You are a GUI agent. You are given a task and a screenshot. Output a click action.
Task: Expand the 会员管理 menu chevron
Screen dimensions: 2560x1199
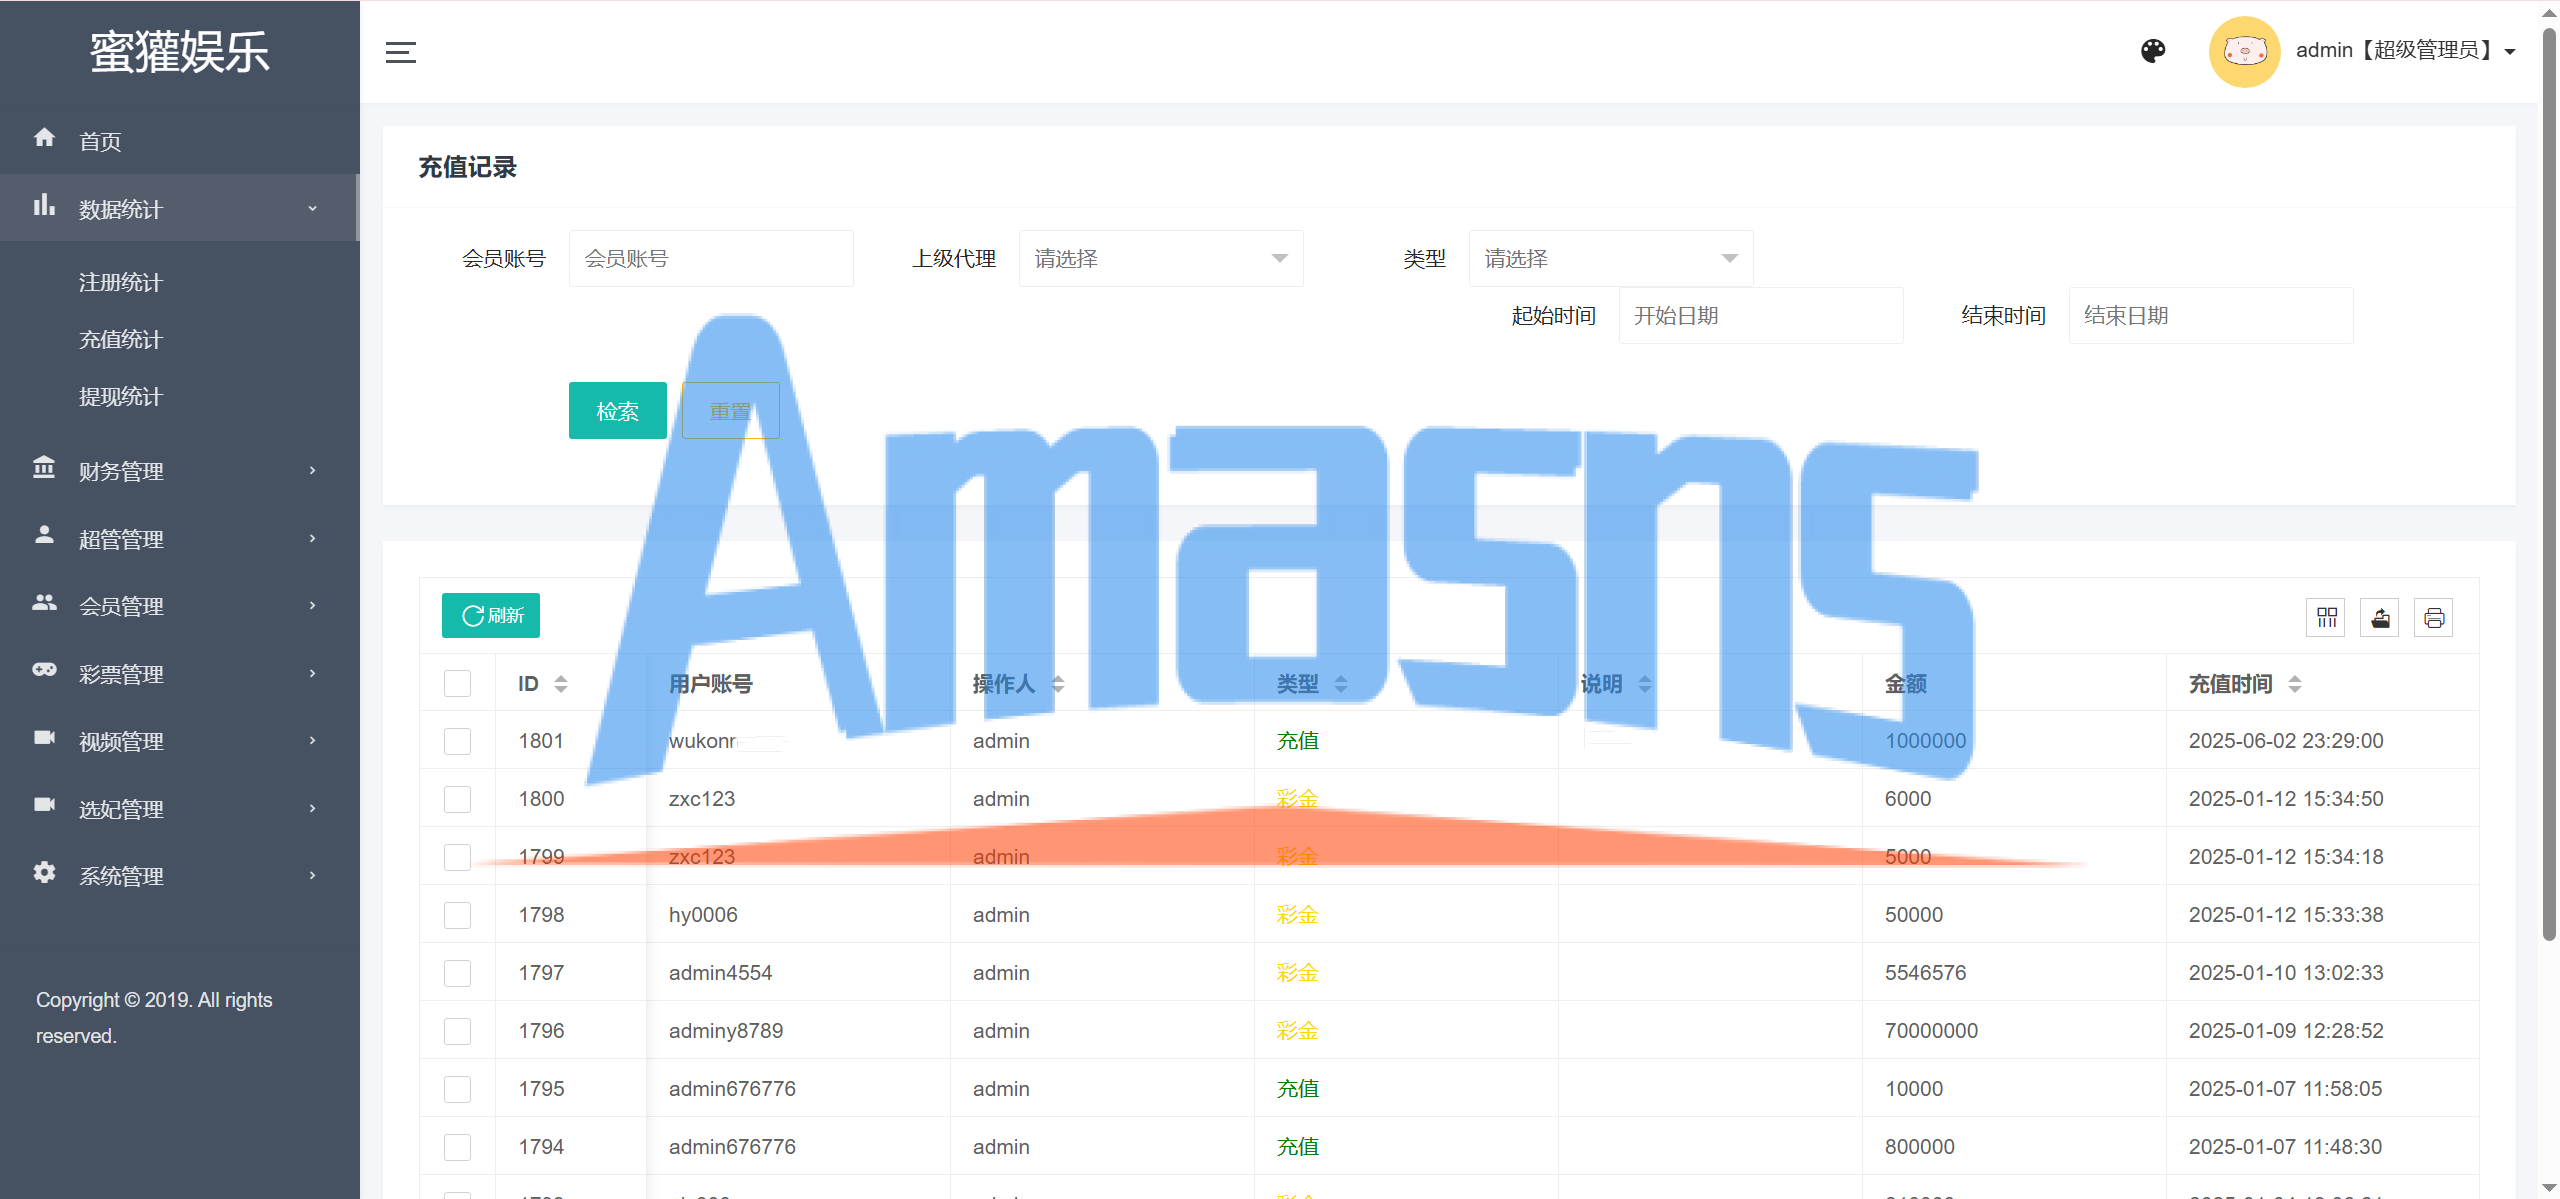click(x=313, y=605)
